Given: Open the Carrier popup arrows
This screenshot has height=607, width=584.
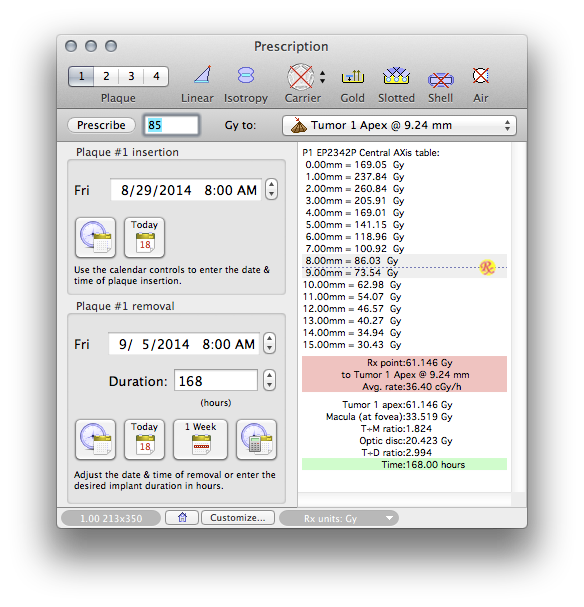Looking at the screenshot, I should point(322,77).
